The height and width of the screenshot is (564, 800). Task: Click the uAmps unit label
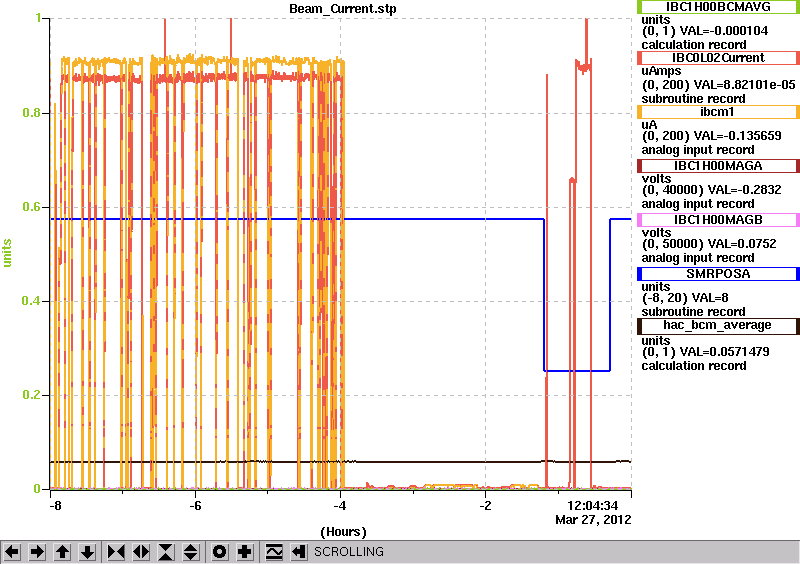click(661, 72)
